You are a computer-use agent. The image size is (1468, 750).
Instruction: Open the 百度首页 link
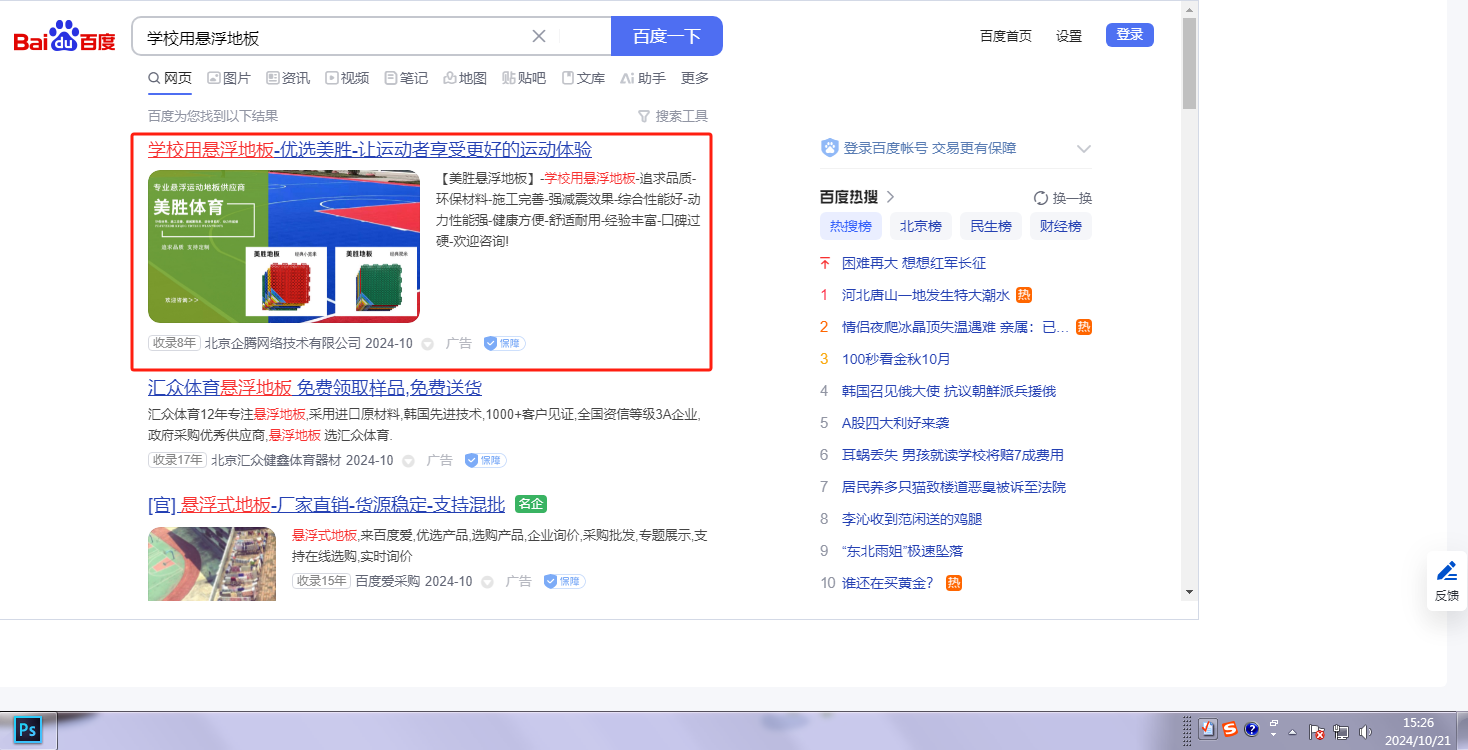[x=1006, y=36]
